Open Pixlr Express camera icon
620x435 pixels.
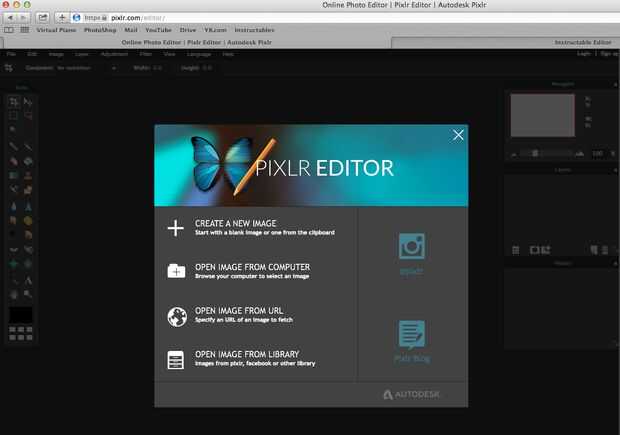pyautogui.click(x=412, y=246)
